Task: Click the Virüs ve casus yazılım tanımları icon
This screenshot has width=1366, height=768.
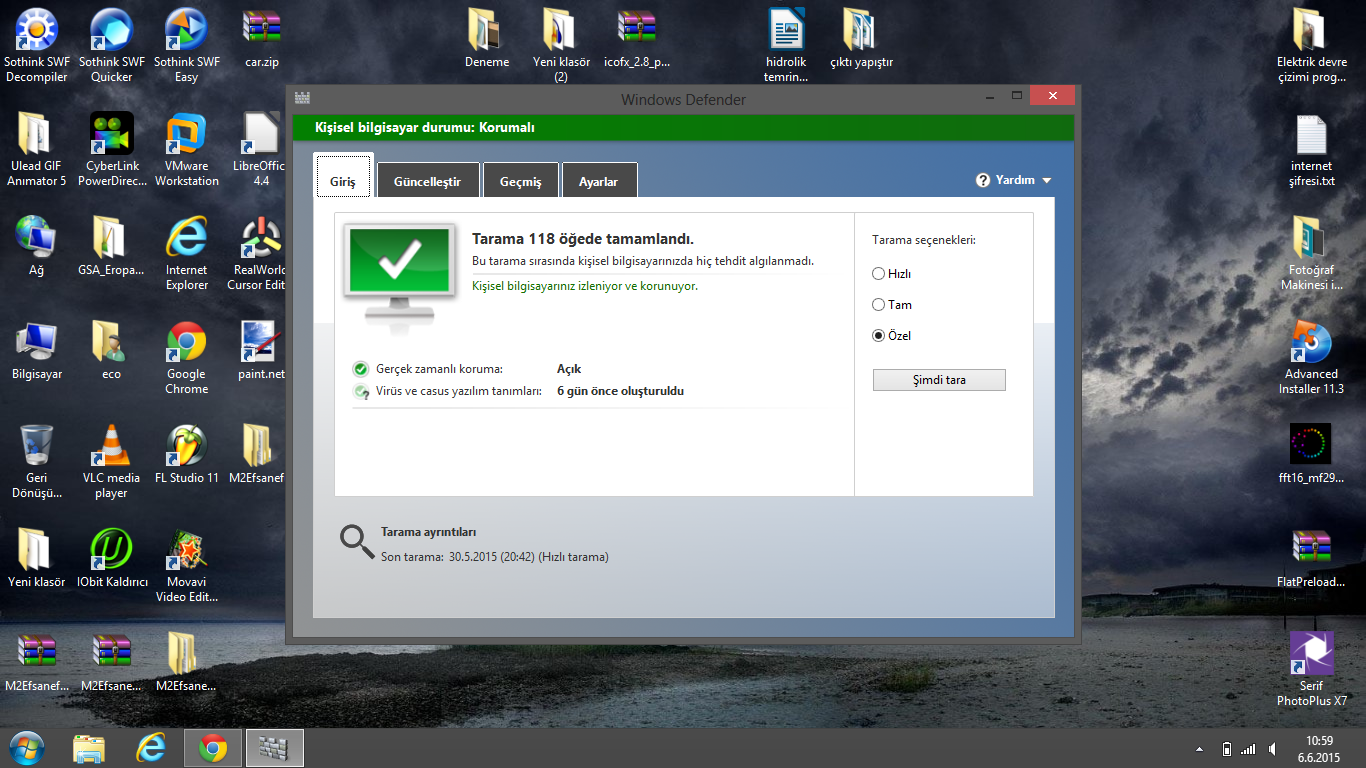Action: [361, 391]
